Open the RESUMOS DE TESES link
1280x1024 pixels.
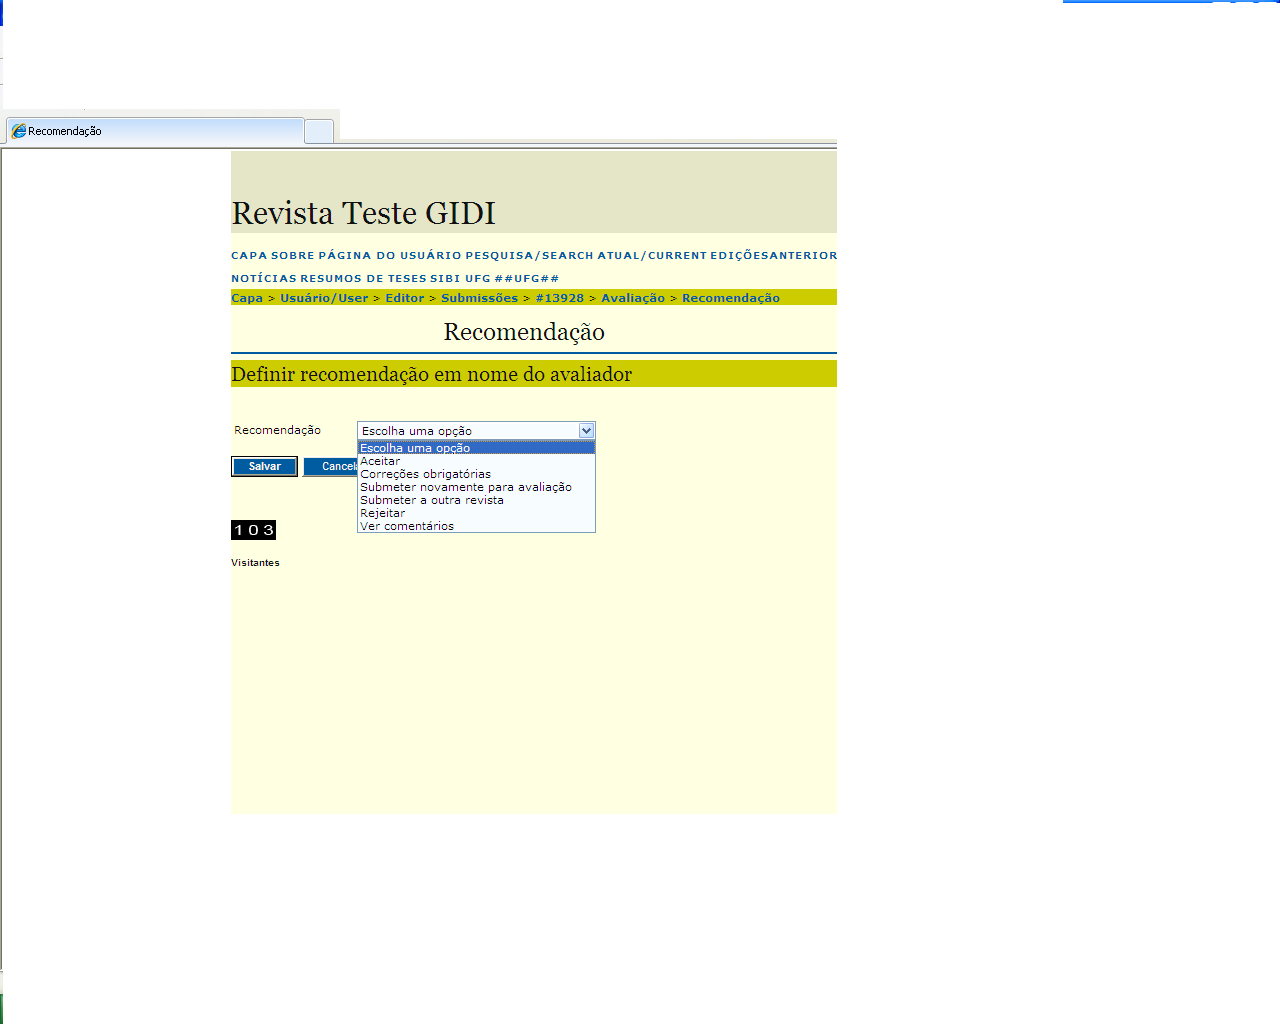pos(363,279)
